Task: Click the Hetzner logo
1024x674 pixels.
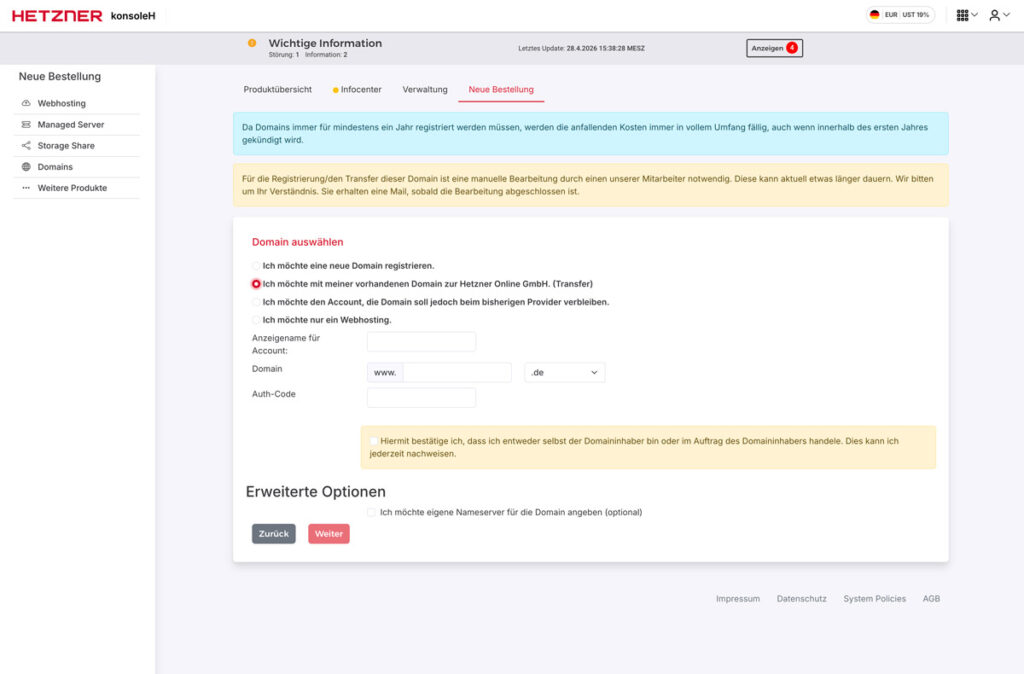Action: pyautogui.click(x=57, y=15)
